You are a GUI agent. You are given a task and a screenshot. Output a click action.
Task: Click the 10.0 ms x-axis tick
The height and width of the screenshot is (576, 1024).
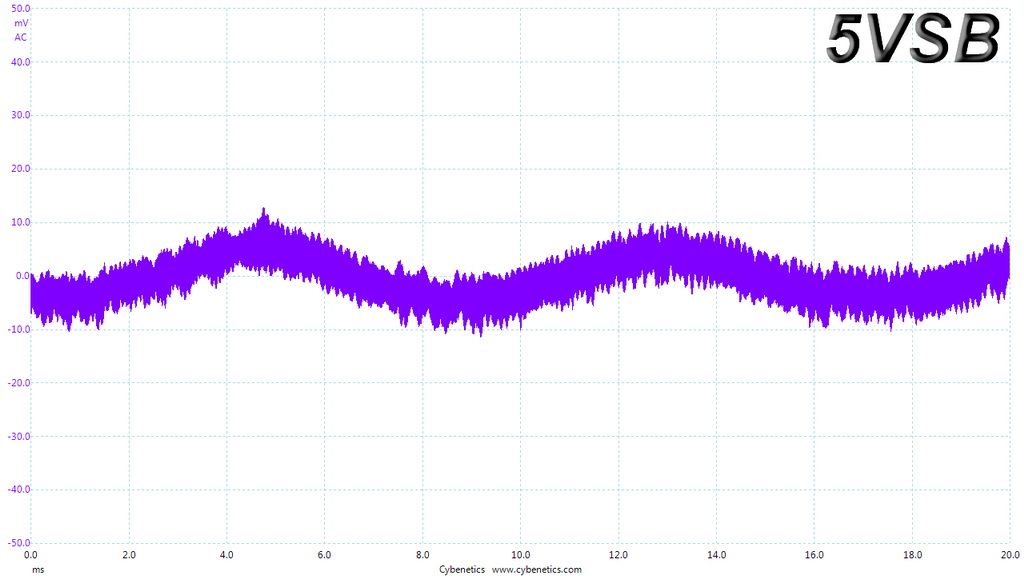[520, 555]
